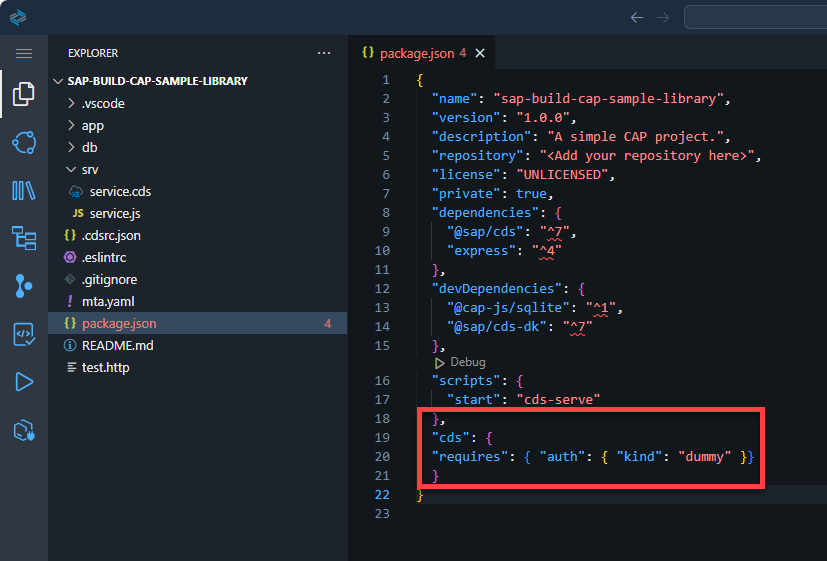The width and height of the screenshot is (827, 561).
Task: Click the "cds" key on line 19
Action: click(450, 438)
